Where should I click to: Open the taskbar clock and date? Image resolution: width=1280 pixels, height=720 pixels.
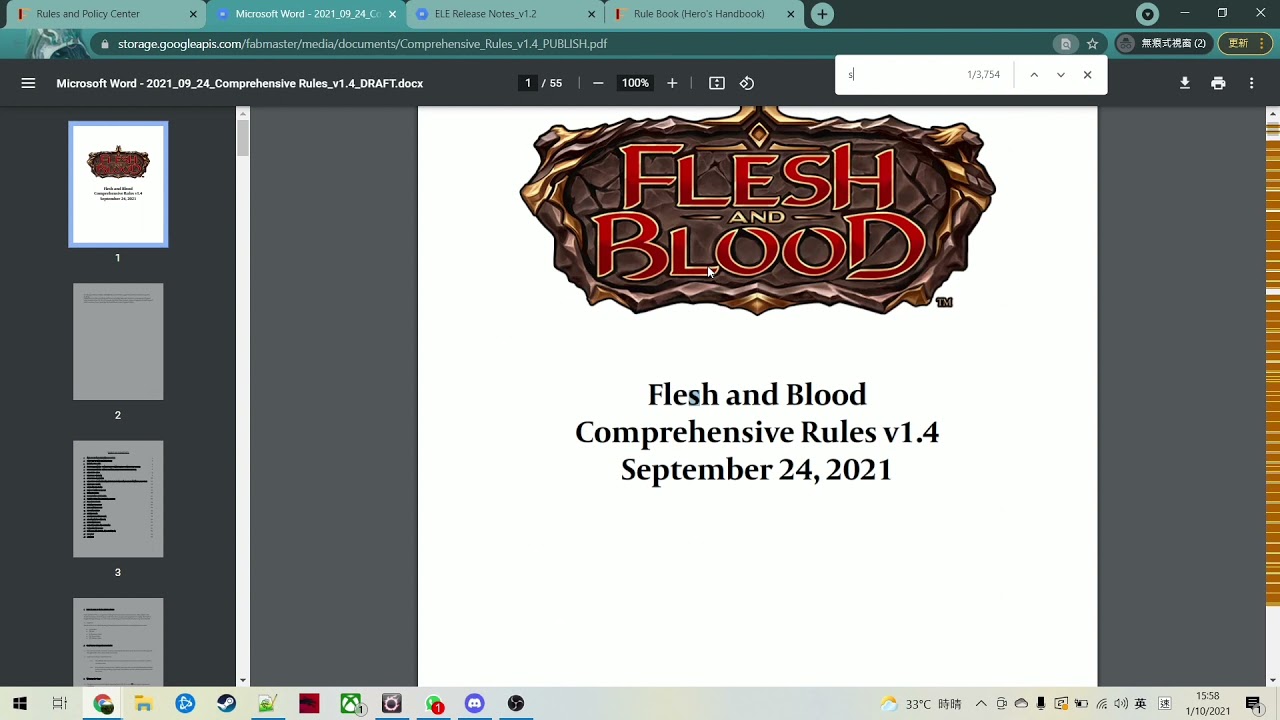click(x=1208, y=704)
